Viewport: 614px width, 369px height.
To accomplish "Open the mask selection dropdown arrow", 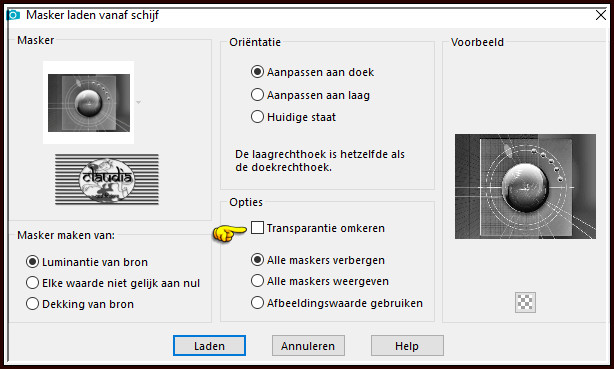I will (x=138, y=102).
